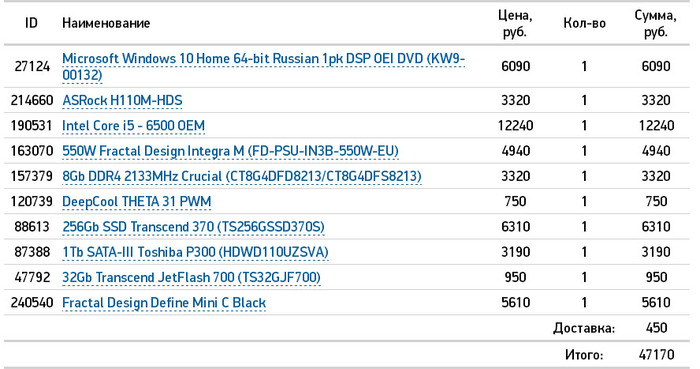Select the product ID 240540 cell
700x369 pixels.
pos(32,303)
